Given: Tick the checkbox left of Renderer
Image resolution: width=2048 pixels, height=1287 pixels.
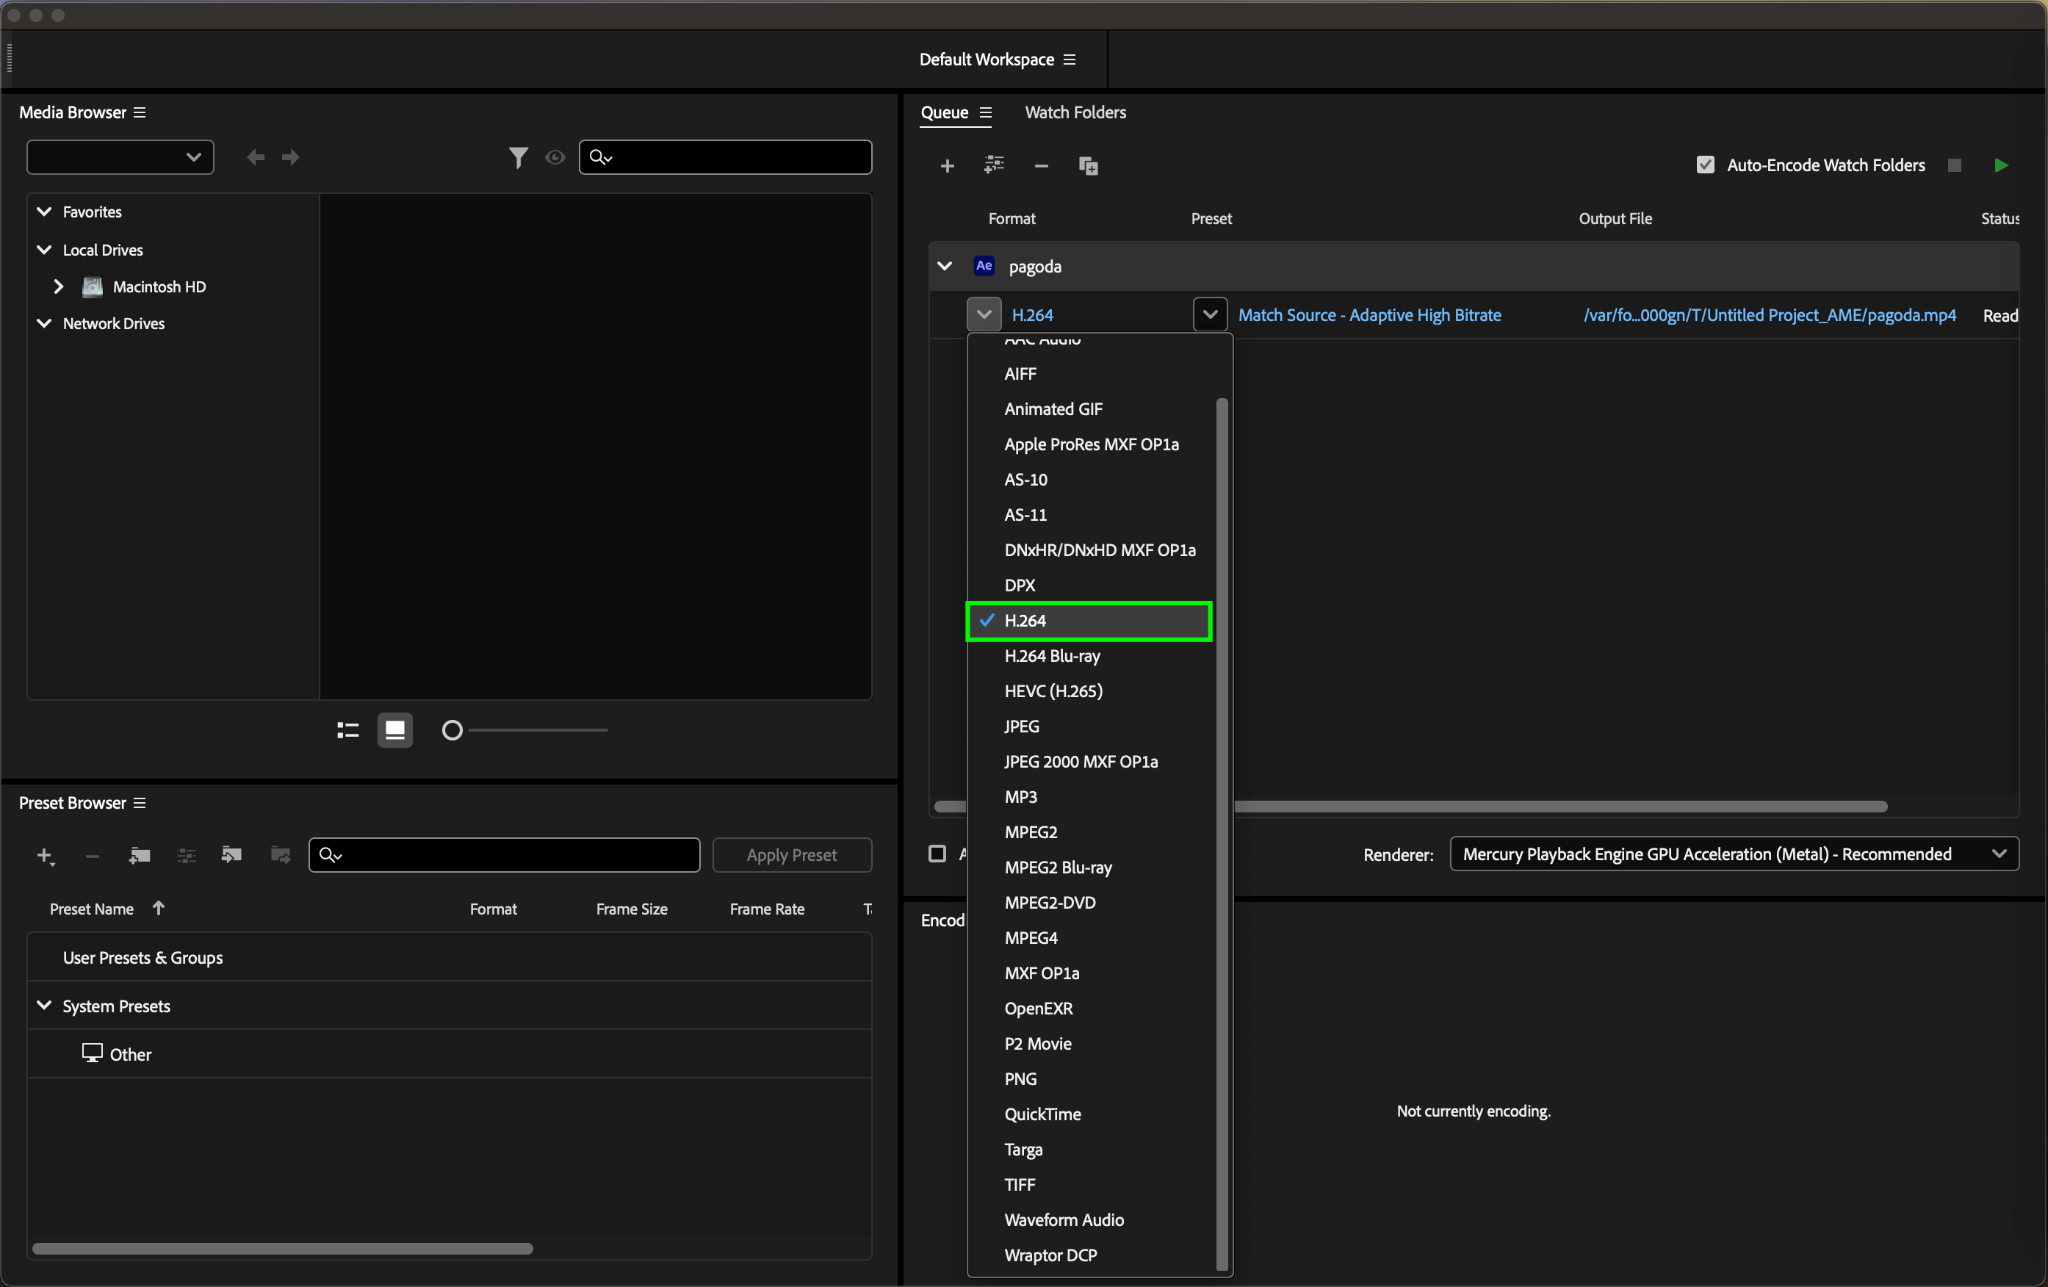Looking at the screenshot, I should pyautogui.click(x=937, y=854).
